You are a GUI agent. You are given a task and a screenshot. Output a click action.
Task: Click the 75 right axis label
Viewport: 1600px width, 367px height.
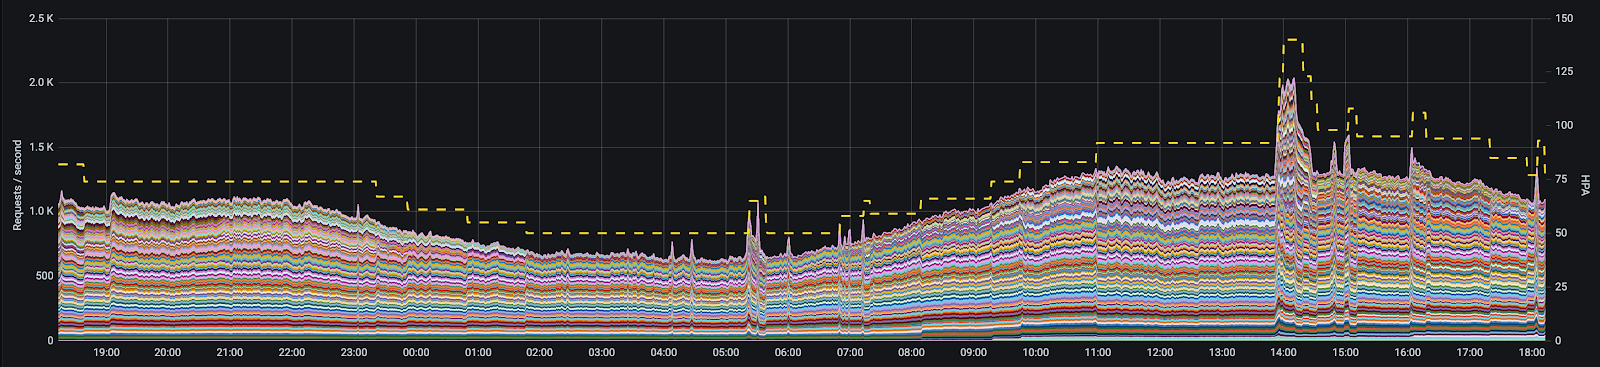[1561, 179]
